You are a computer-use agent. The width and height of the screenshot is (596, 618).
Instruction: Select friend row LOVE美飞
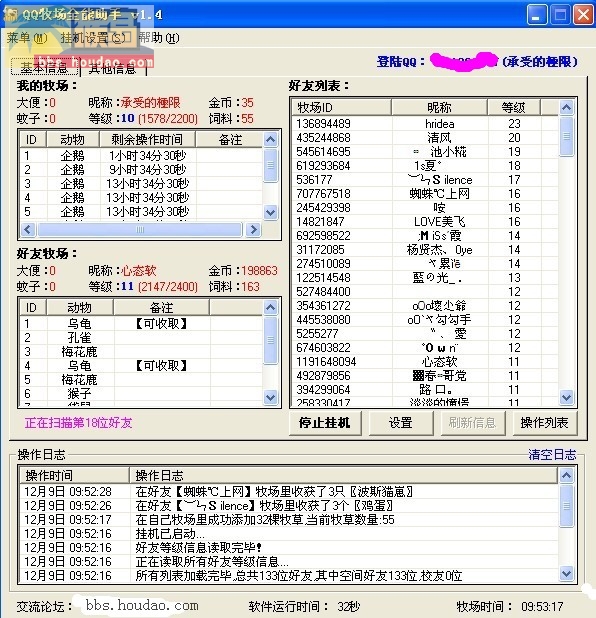[425, 222]
